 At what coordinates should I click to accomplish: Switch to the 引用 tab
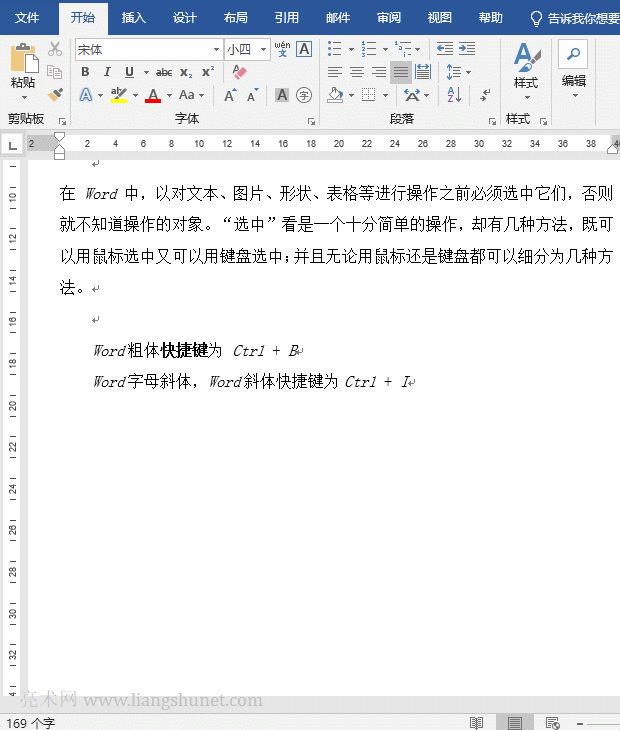(x=287, y=18)
